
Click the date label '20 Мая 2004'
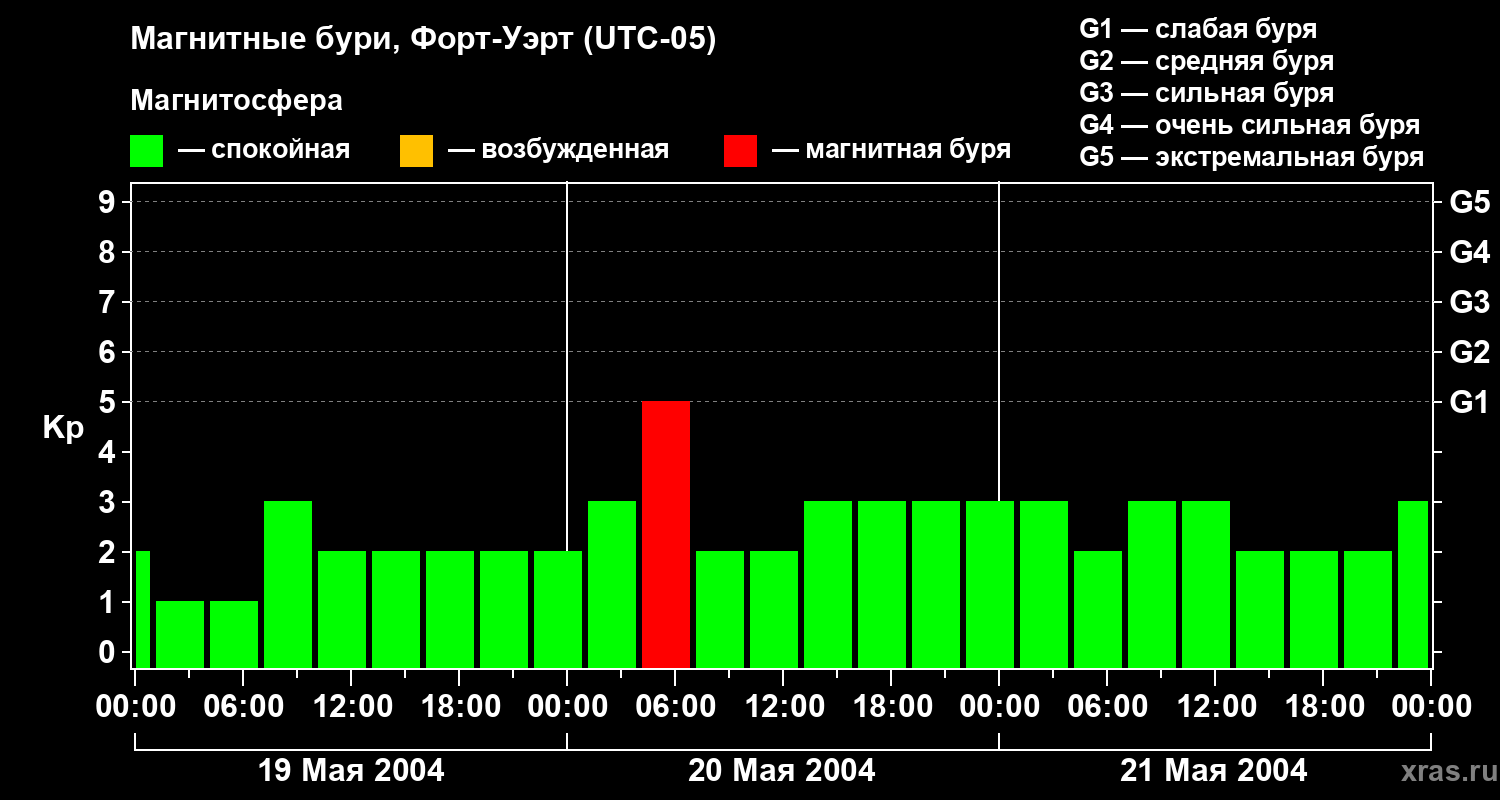782,771
